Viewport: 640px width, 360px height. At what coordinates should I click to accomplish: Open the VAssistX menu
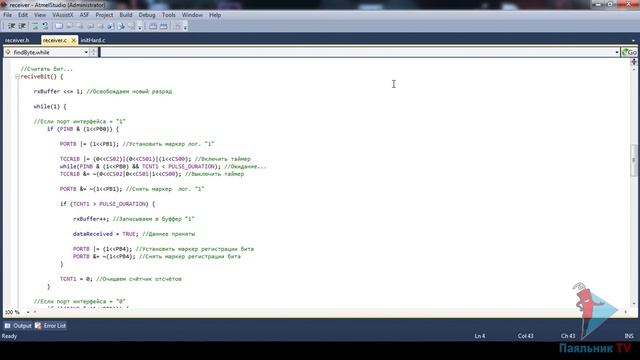[x=62, y=15]
